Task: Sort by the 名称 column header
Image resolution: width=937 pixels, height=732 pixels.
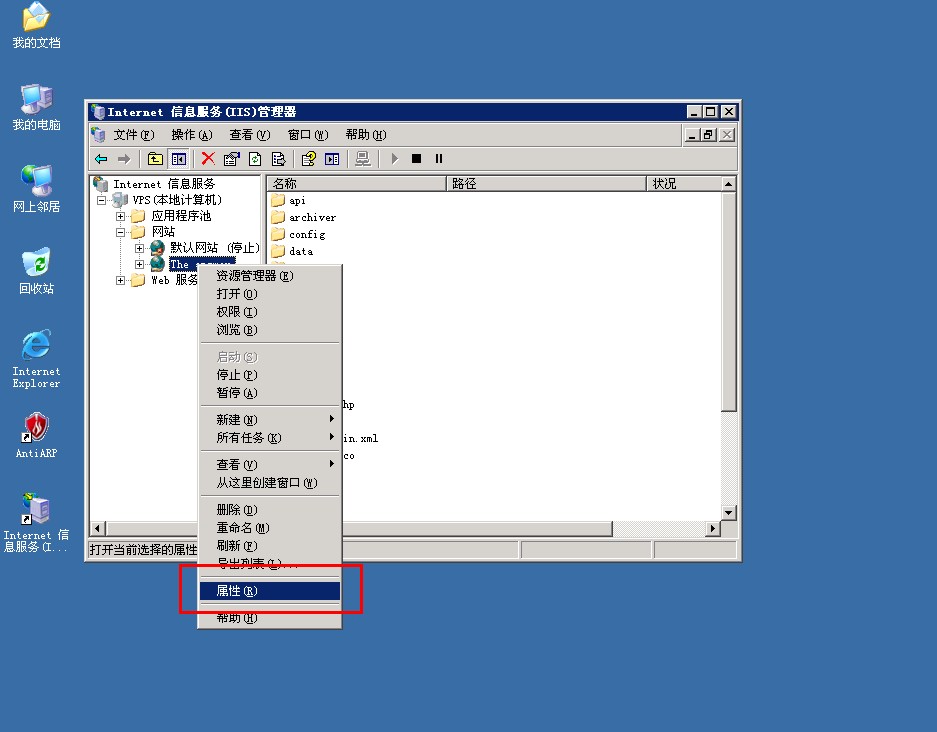Action: pyautogui.click(x=357, y=183)
